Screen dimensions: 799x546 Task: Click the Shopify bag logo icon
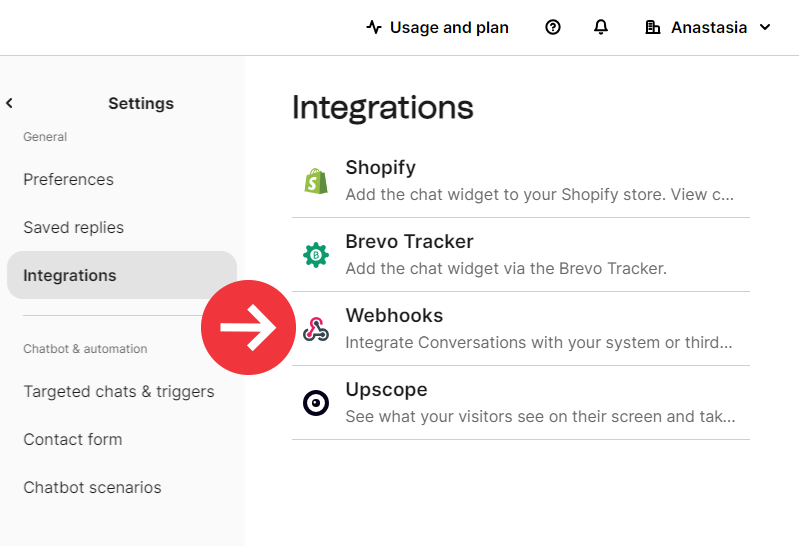click(x=316, y=181)
